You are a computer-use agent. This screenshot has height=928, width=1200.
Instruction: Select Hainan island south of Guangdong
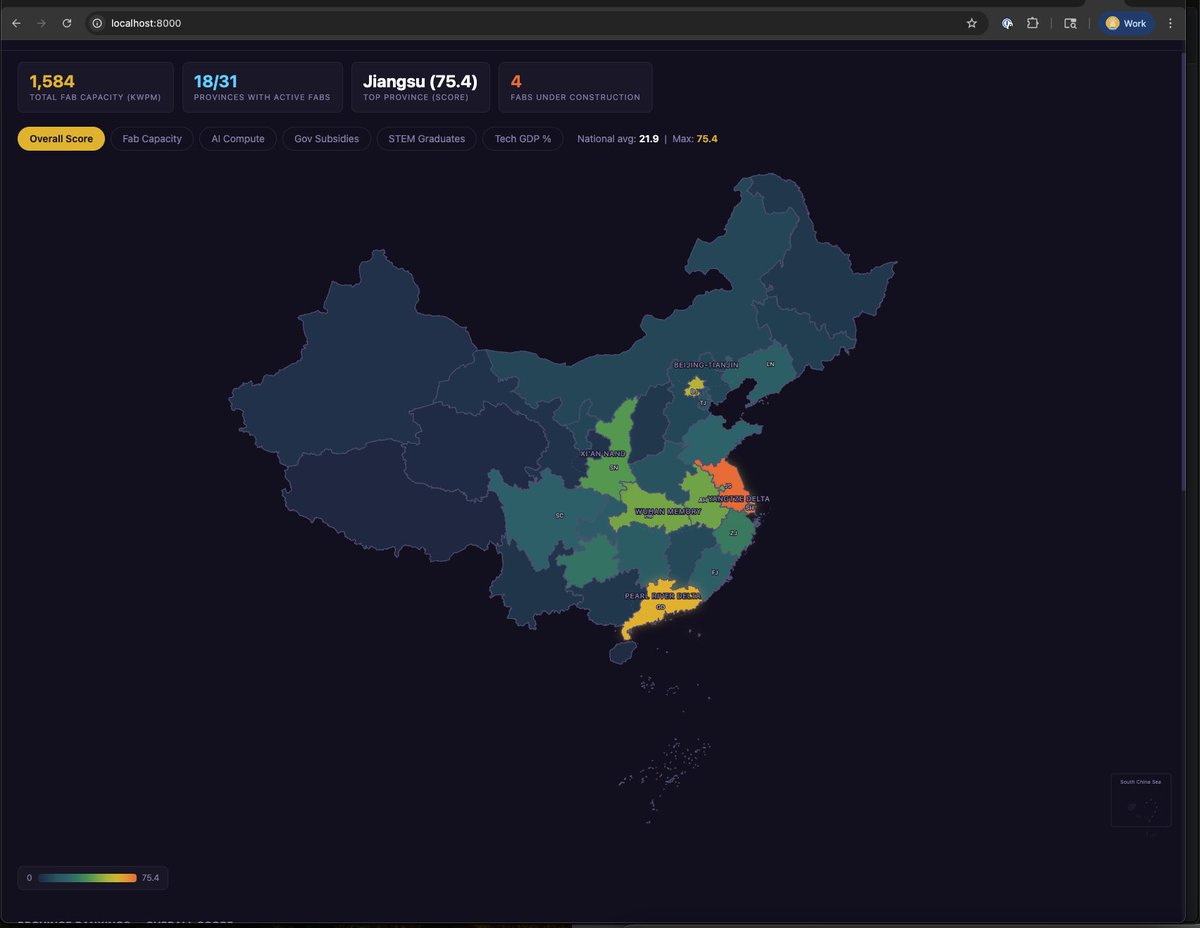pyautogui.click(x=621, y=651)
